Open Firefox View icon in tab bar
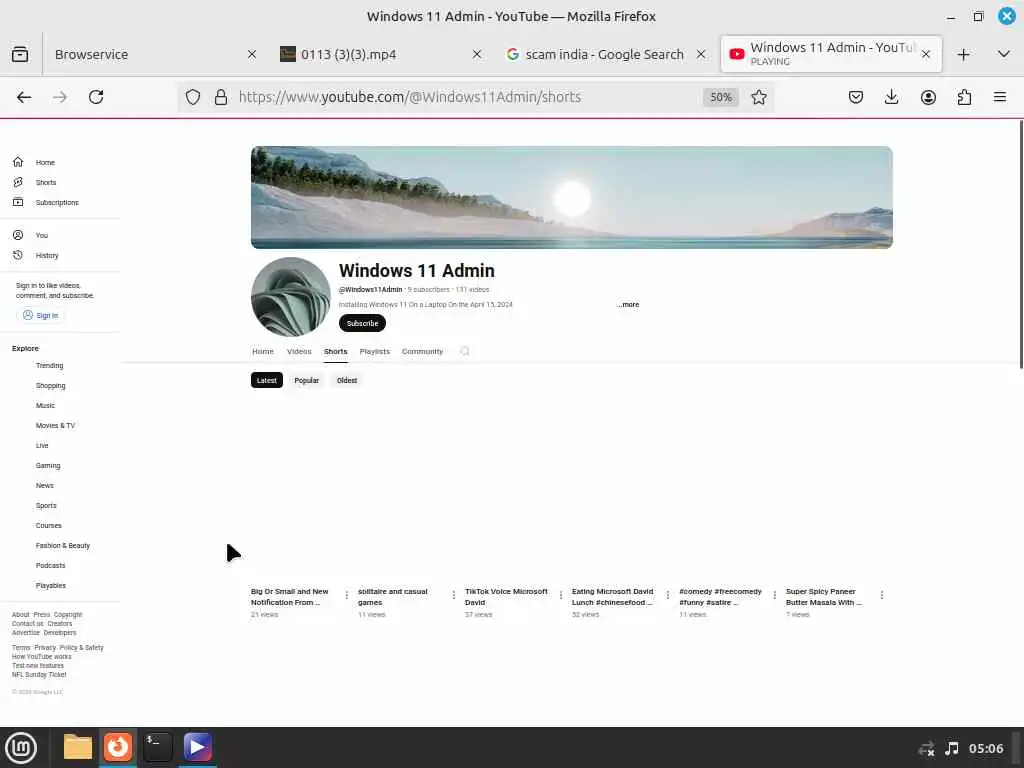This screenshot has width=1024, height=768. point(20,54)
